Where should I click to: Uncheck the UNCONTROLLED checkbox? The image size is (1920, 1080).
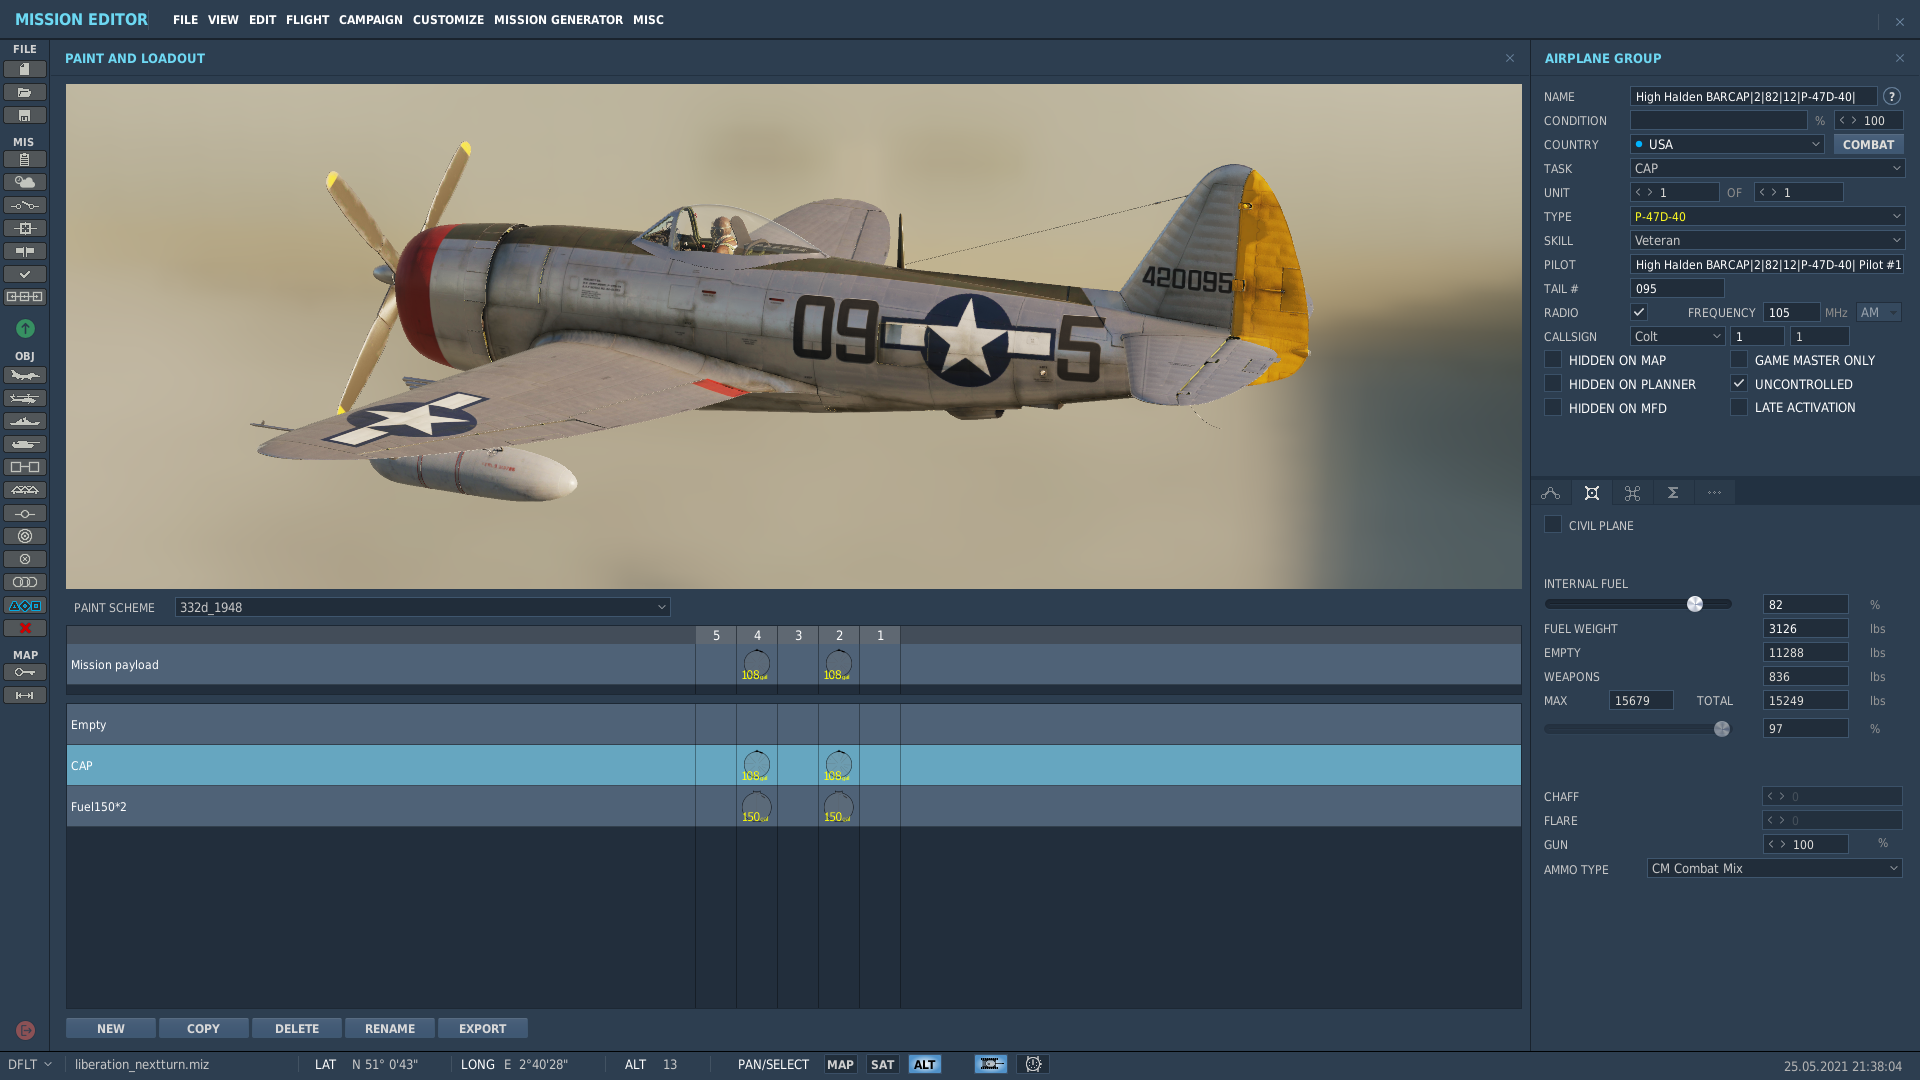point(1739,383)
